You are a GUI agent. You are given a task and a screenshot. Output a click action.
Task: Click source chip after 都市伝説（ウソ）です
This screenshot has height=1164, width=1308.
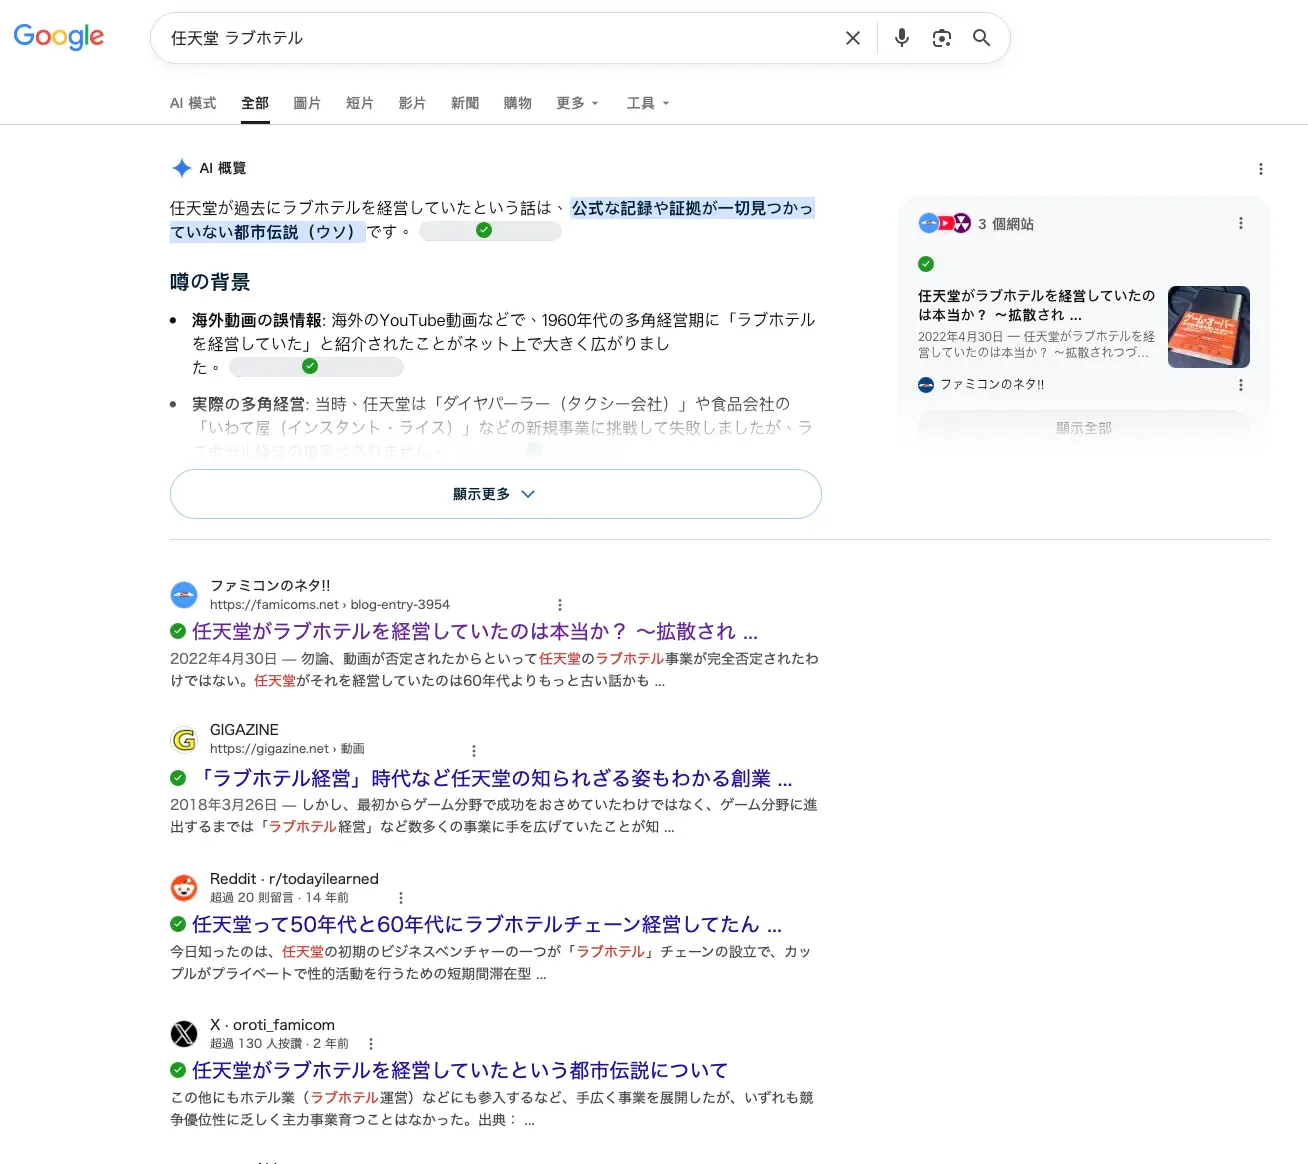[x=490, y=231]
